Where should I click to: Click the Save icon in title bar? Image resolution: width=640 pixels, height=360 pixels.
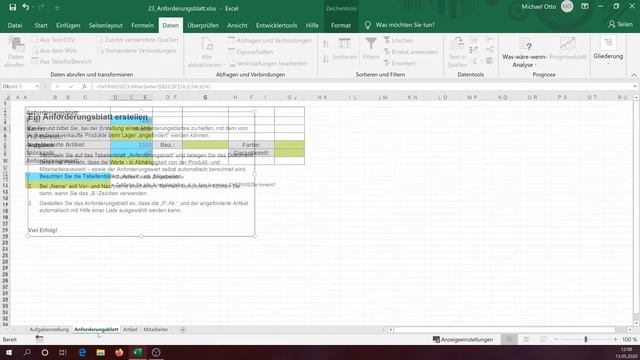tap(12, 7)
